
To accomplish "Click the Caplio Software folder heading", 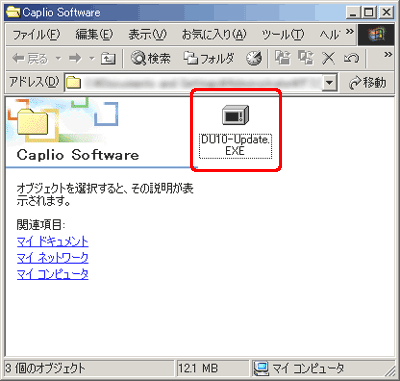I will coord(78,155).
